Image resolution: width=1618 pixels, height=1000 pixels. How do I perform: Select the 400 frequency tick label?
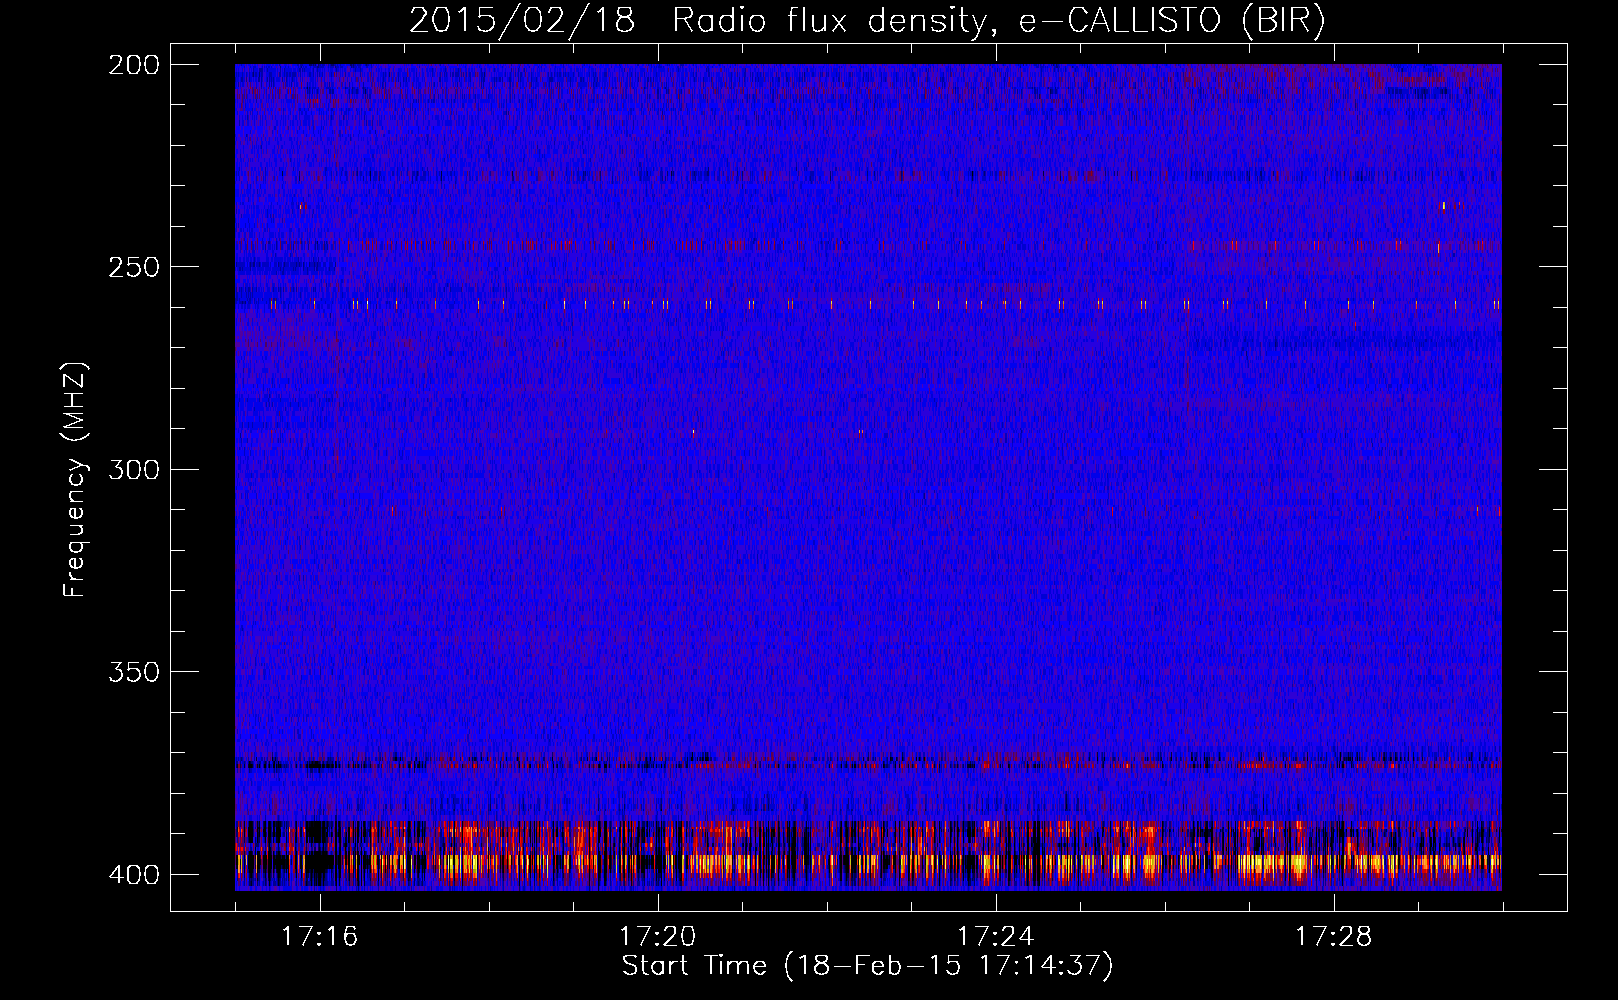pos(133,875)
